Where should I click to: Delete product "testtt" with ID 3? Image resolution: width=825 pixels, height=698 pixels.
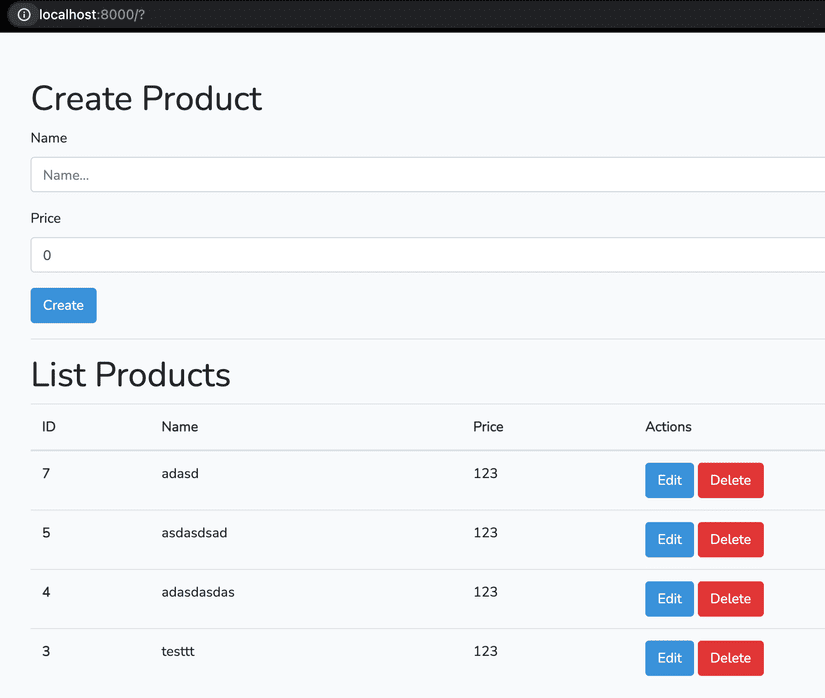730,657
